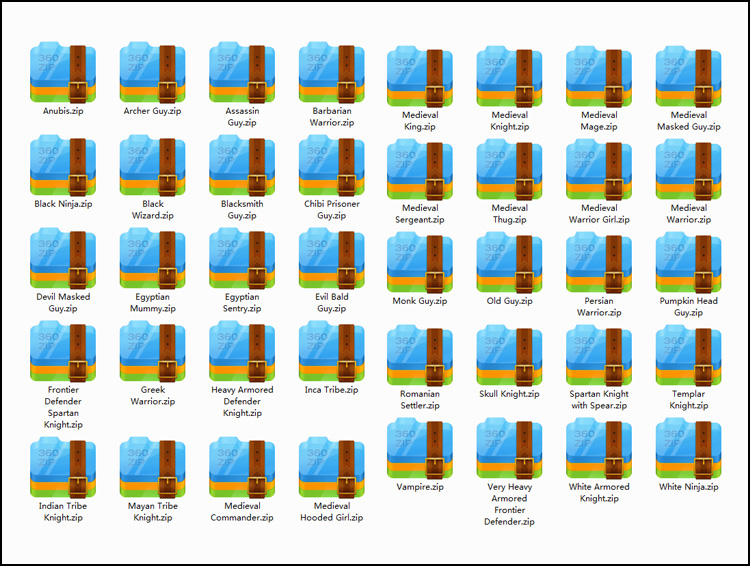Click the 'Medieval Thug.zip' file name
This screenshot has height=570, width=750.
click(x=509, y=214)
